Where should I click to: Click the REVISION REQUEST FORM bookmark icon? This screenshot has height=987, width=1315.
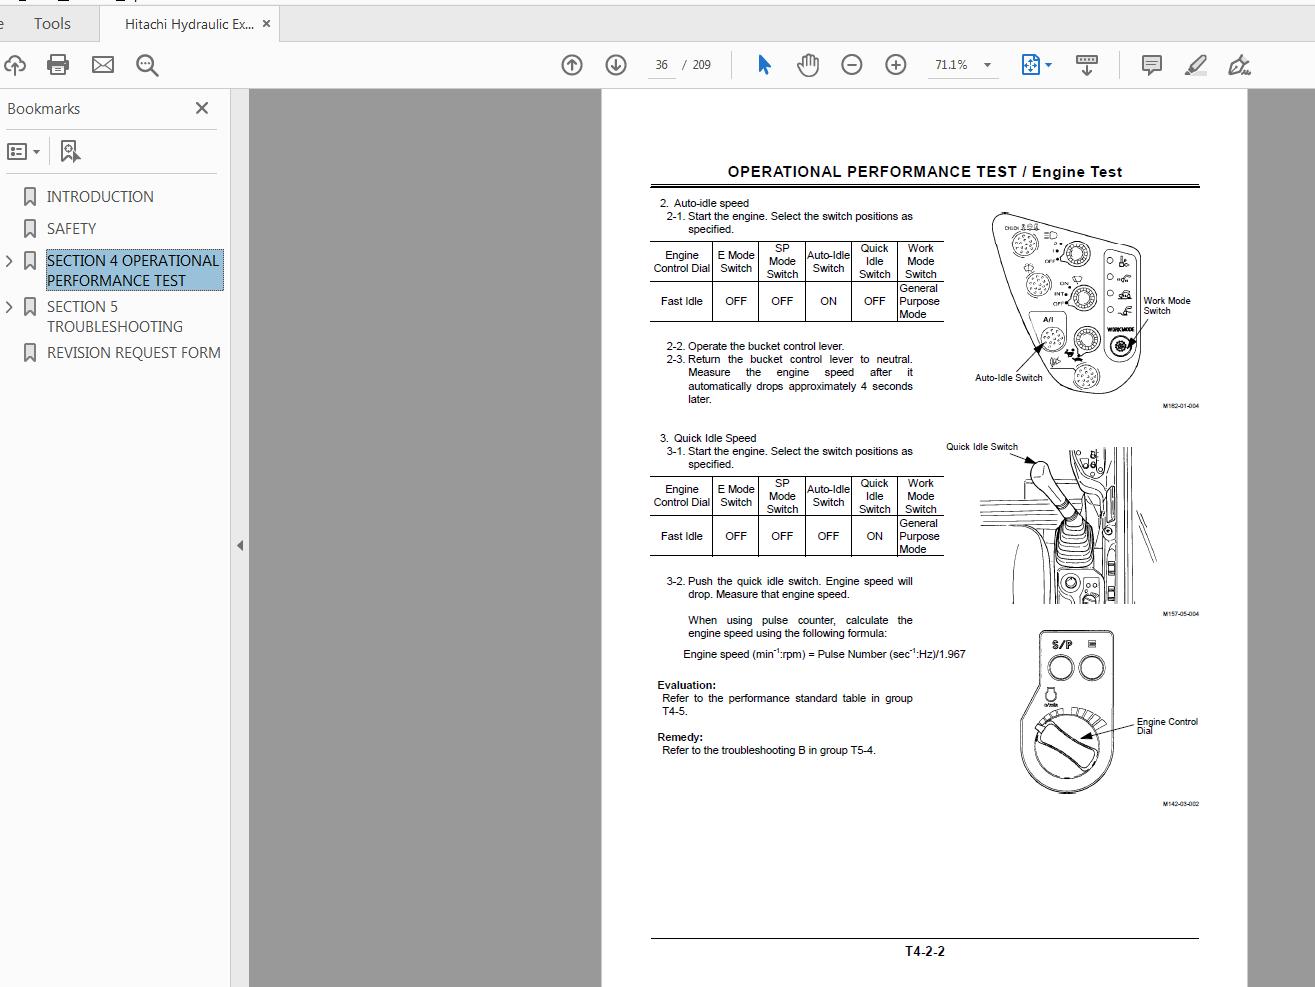tap(30, 352)
